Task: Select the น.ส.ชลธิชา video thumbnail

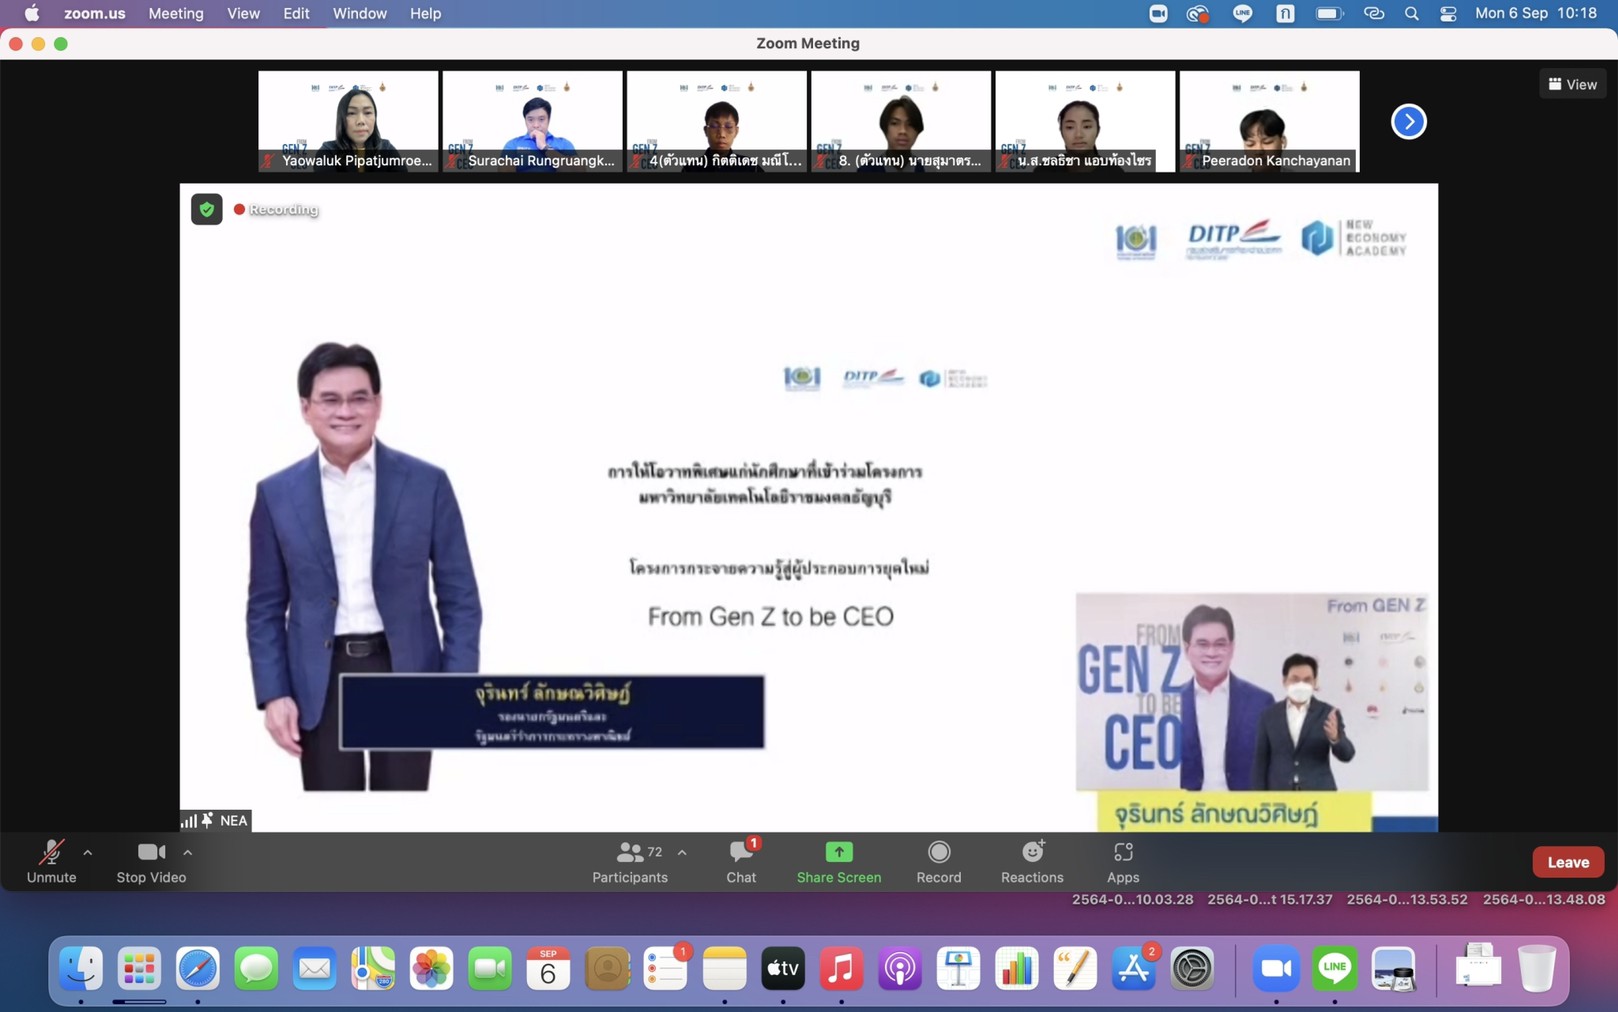Action: click(1085, 121)
